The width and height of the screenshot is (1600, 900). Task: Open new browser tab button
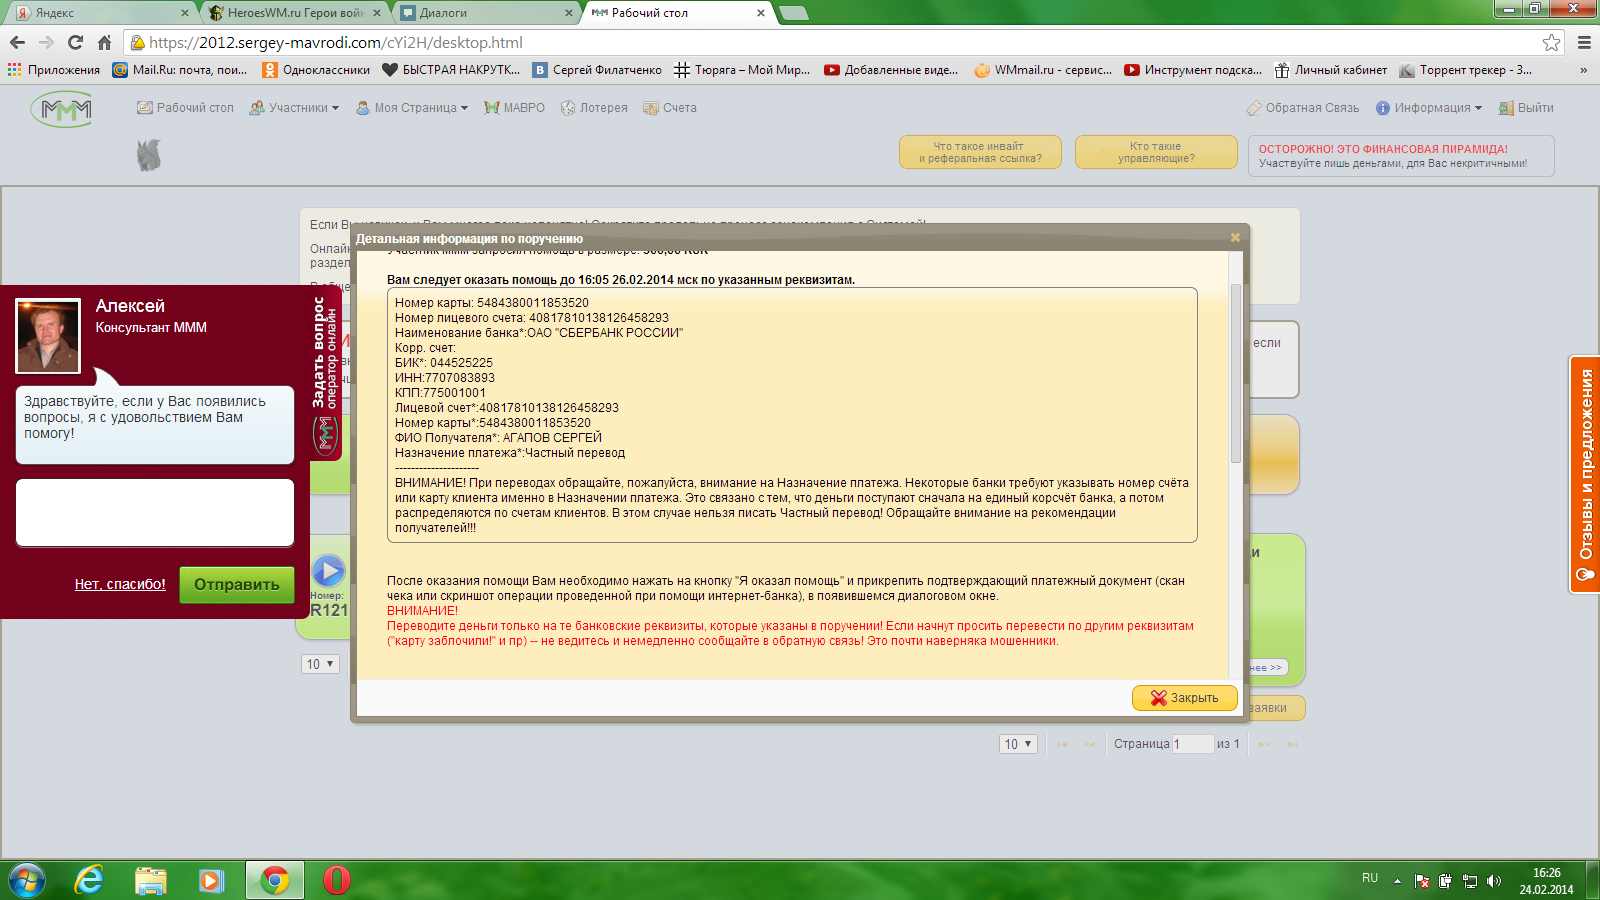point(793,13)
